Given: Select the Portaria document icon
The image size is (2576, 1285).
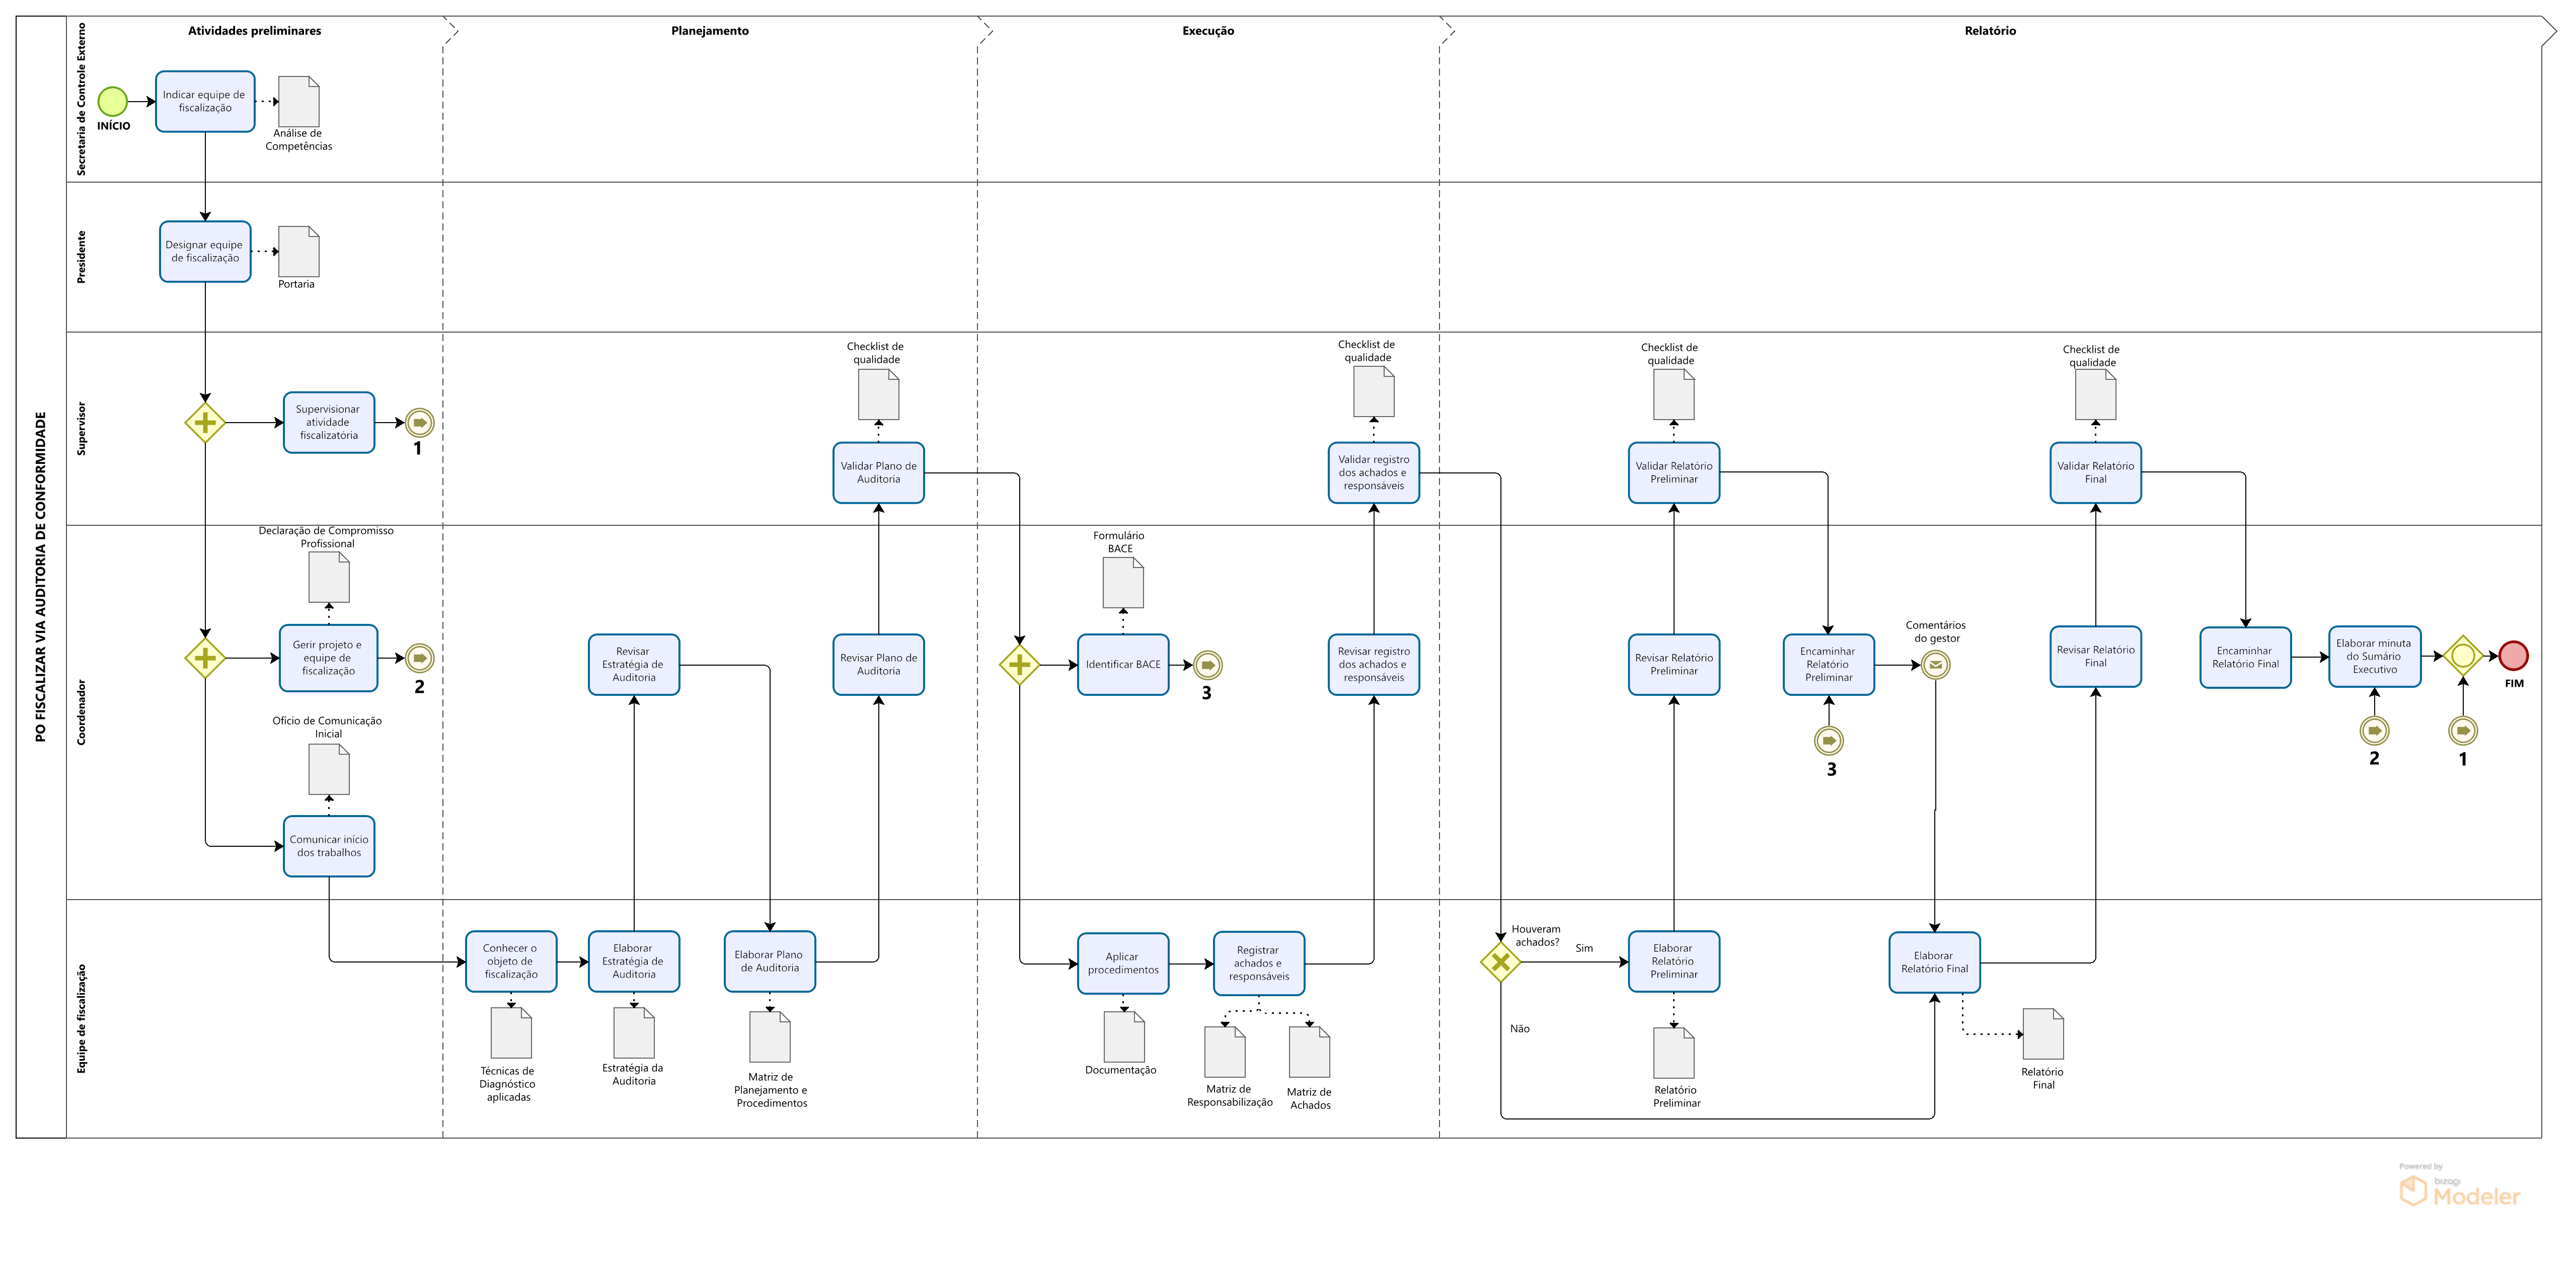Looking at the screenshot, I should pyautogui.click(x=299, y=252).
